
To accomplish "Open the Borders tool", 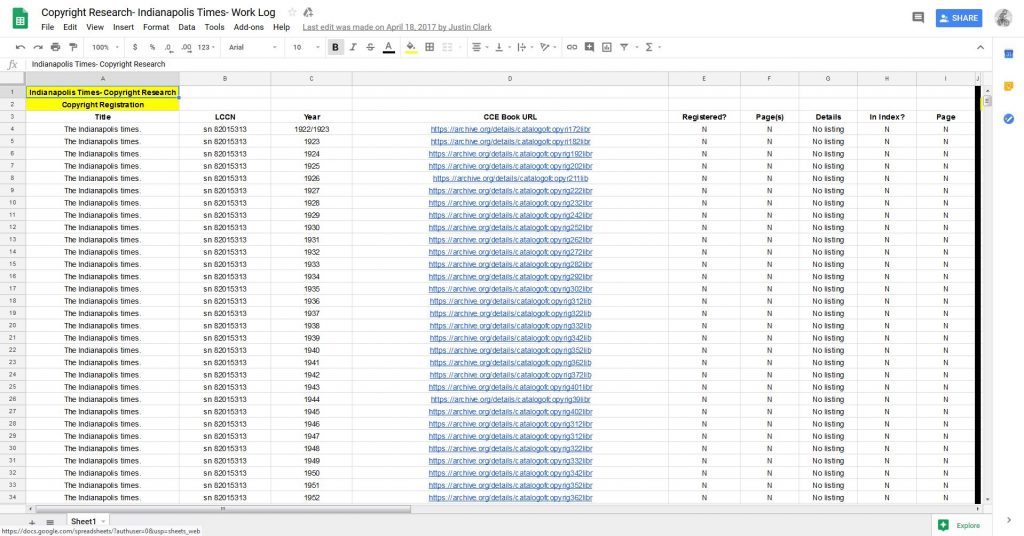I will [x=430, y=47].
